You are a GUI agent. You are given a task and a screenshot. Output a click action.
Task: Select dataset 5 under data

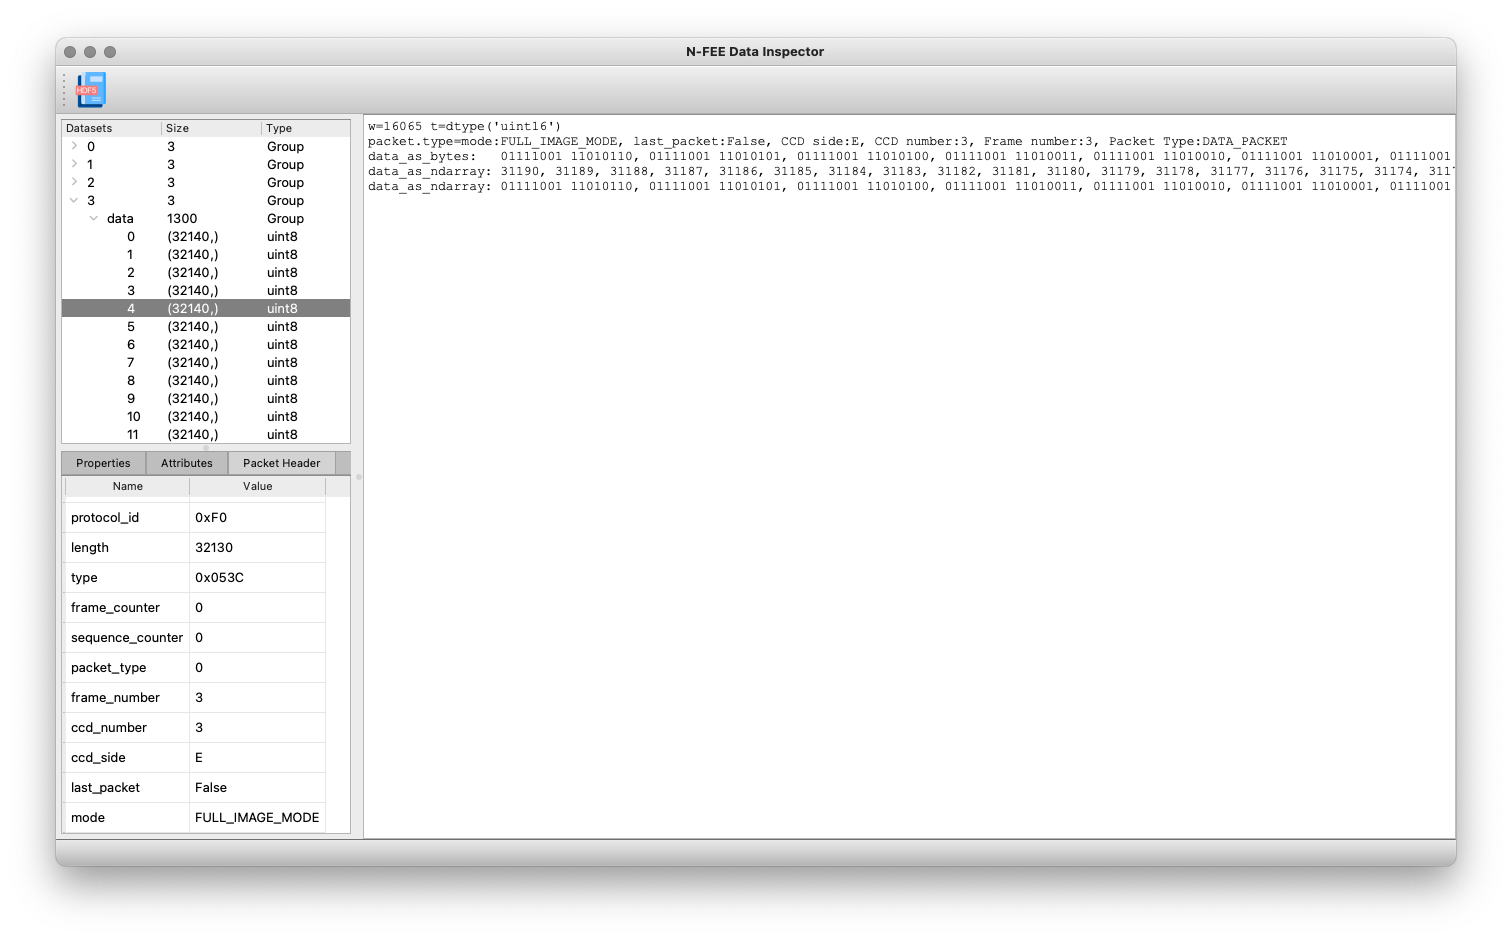(206, 326)
